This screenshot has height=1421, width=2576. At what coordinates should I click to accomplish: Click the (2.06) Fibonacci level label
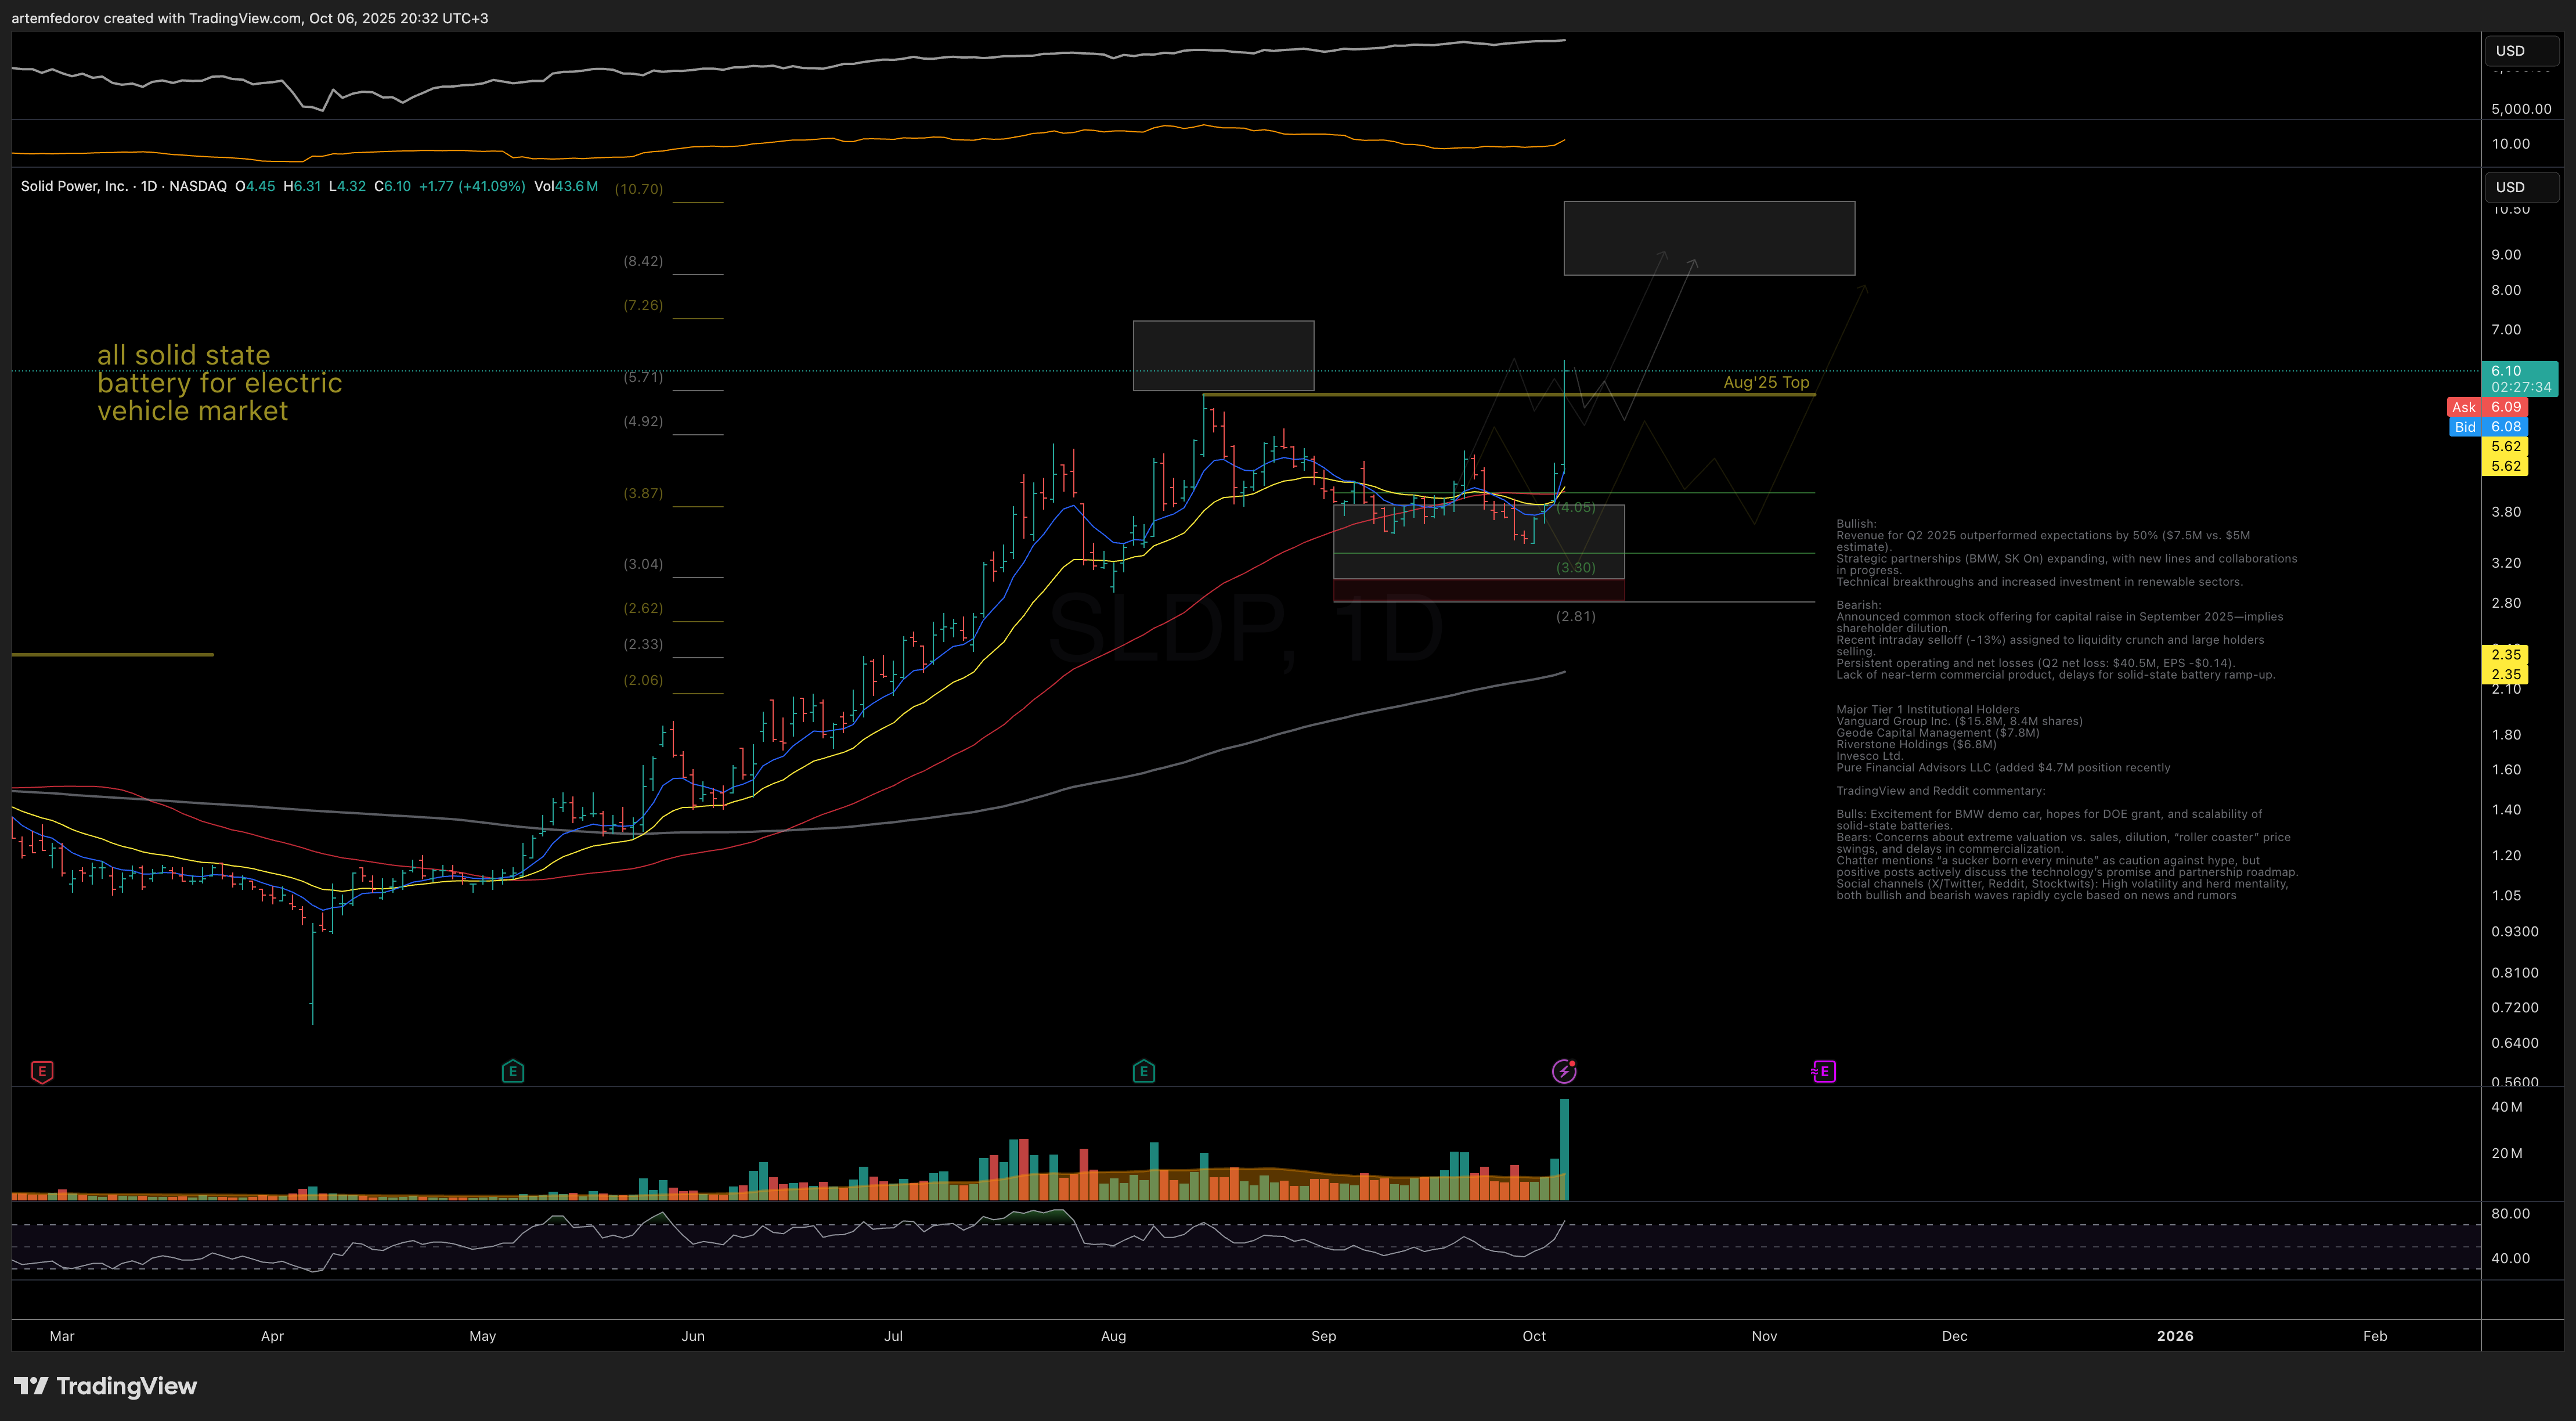point(643,680)
